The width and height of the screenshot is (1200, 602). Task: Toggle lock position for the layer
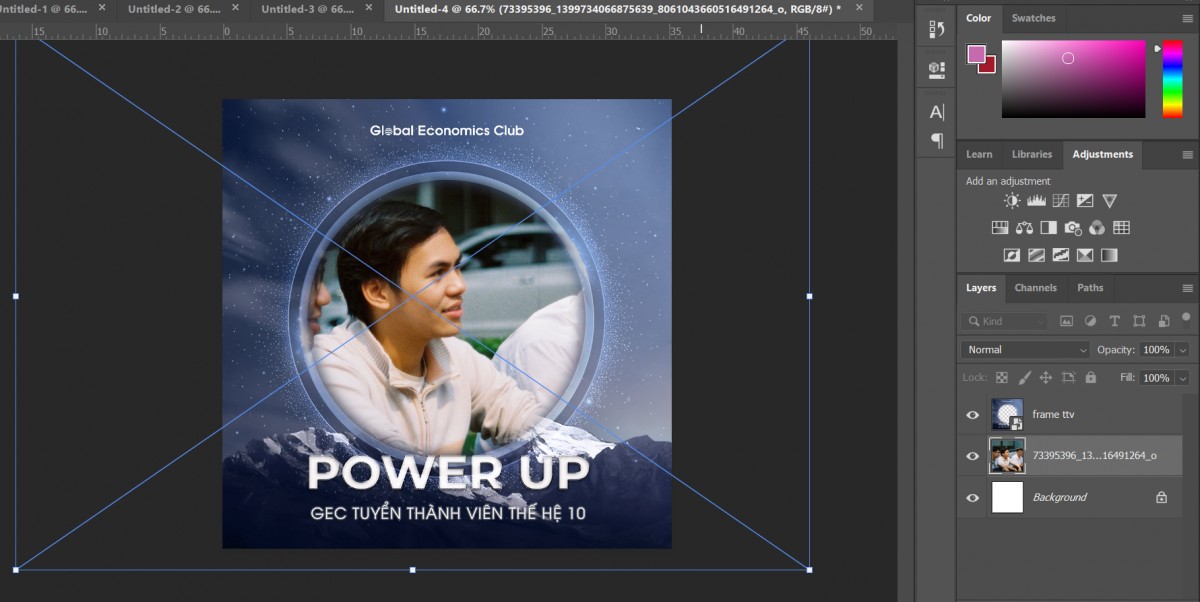(x=1046, y=378)
